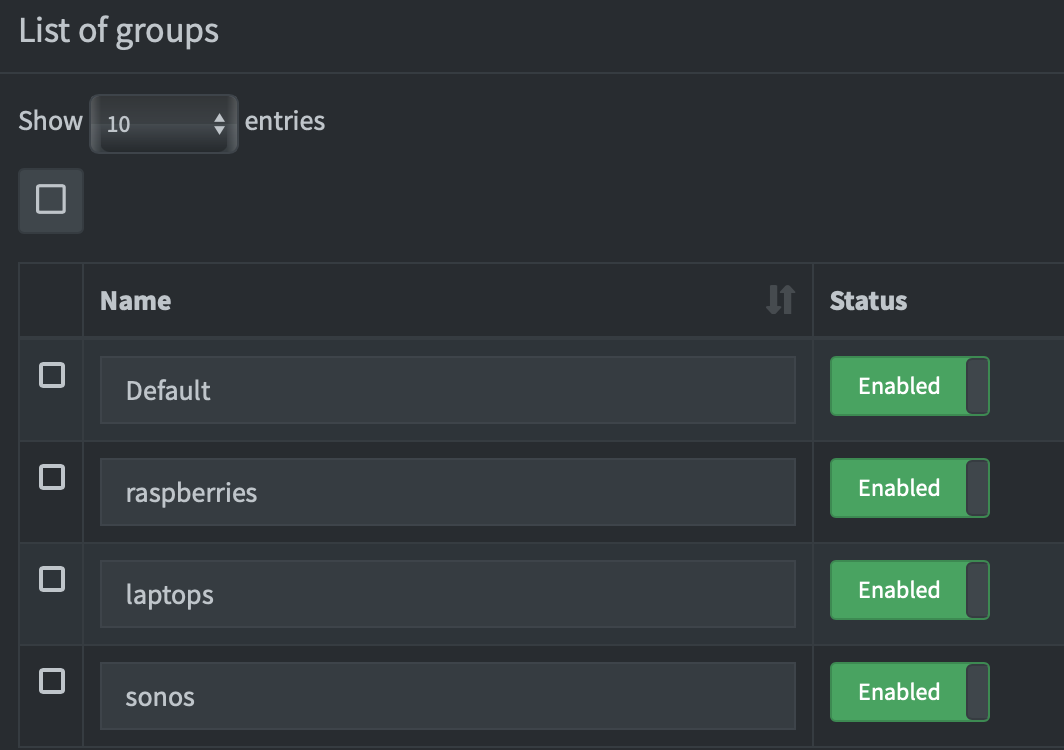Disable the laptops group
The height and width of the screenshot is (750, 1064).
[x=908, y=590]
